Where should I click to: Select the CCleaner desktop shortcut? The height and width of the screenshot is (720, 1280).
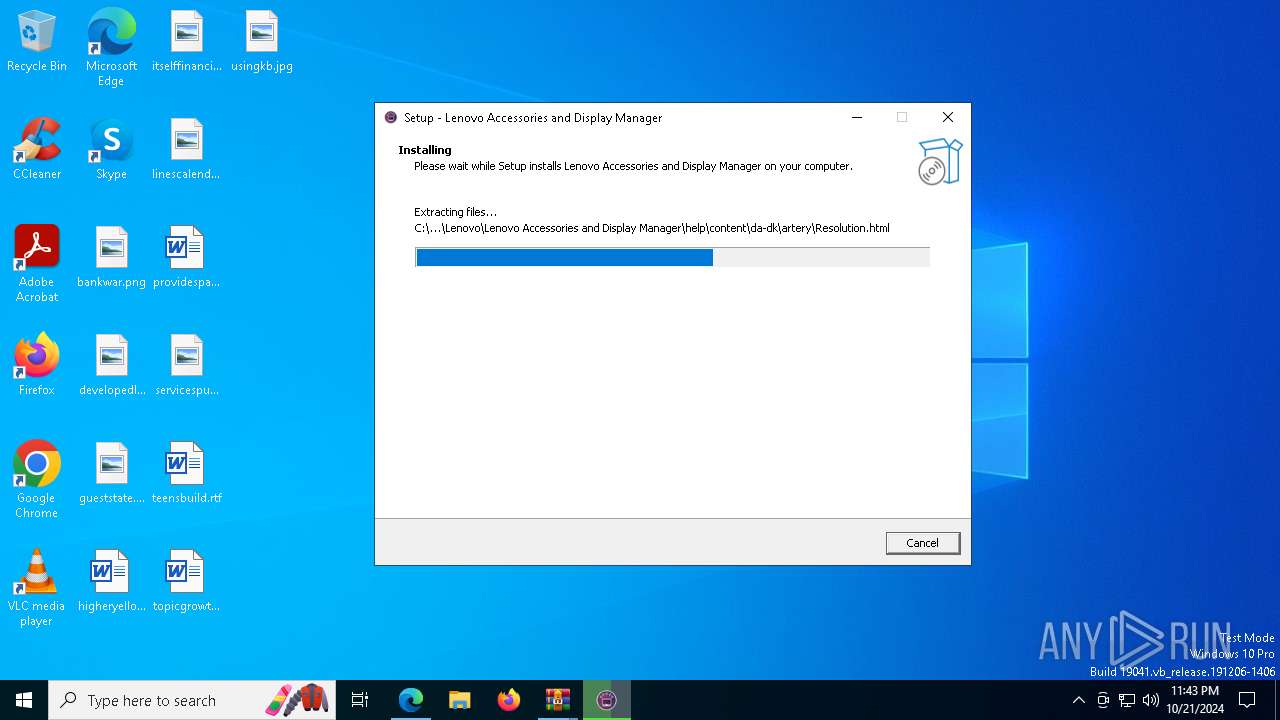click(x=37, y=150)
